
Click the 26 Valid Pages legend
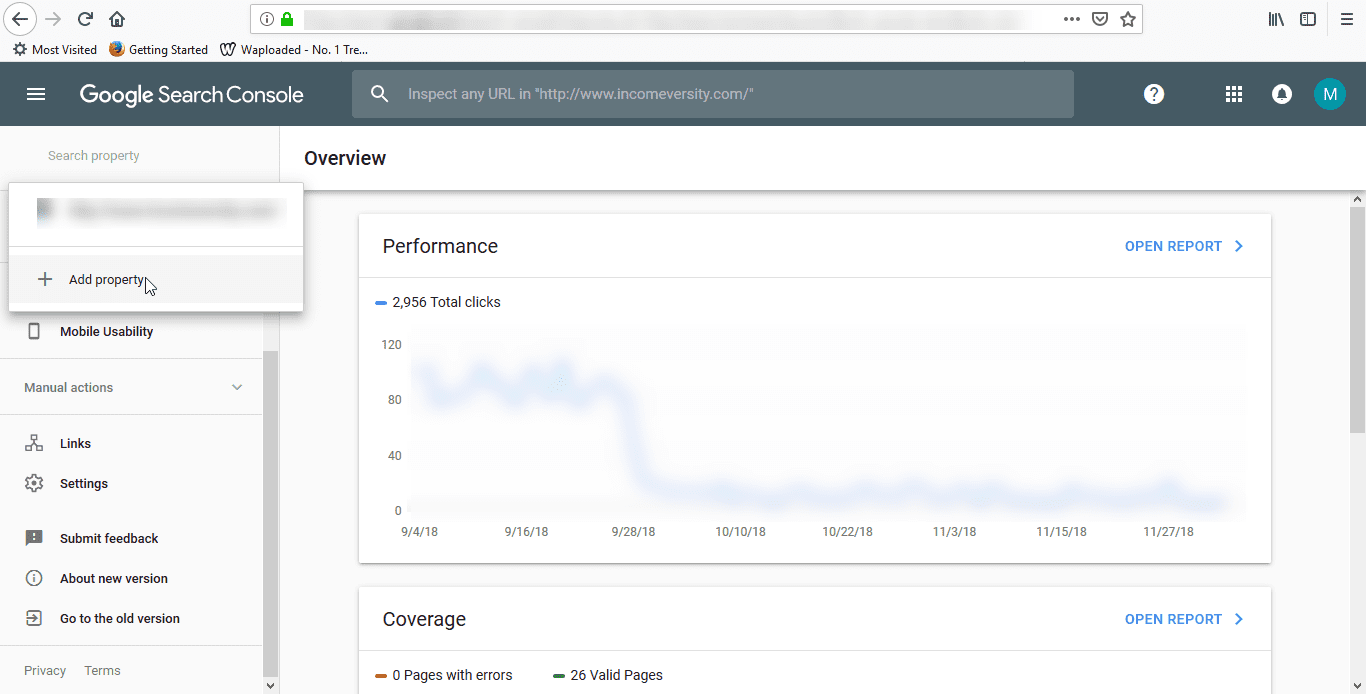(x=608, y=675)
